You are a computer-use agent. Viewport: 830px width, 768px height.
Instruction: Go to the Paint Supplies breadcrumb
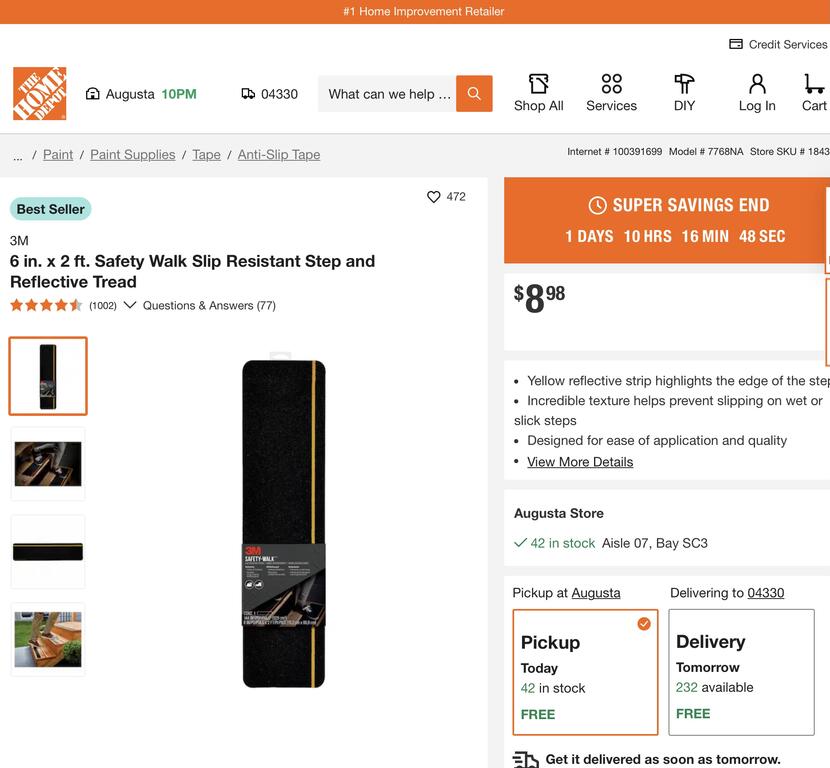click(132, 155)
